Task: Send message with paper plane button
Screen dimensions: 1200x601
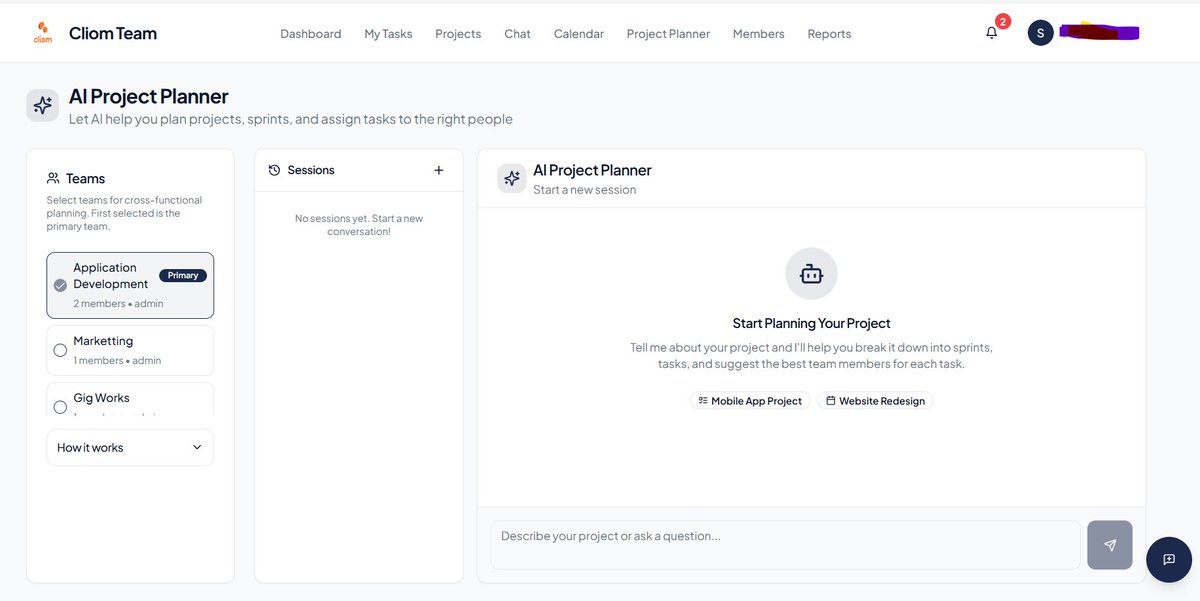Action: click(x=1109, y=545)
